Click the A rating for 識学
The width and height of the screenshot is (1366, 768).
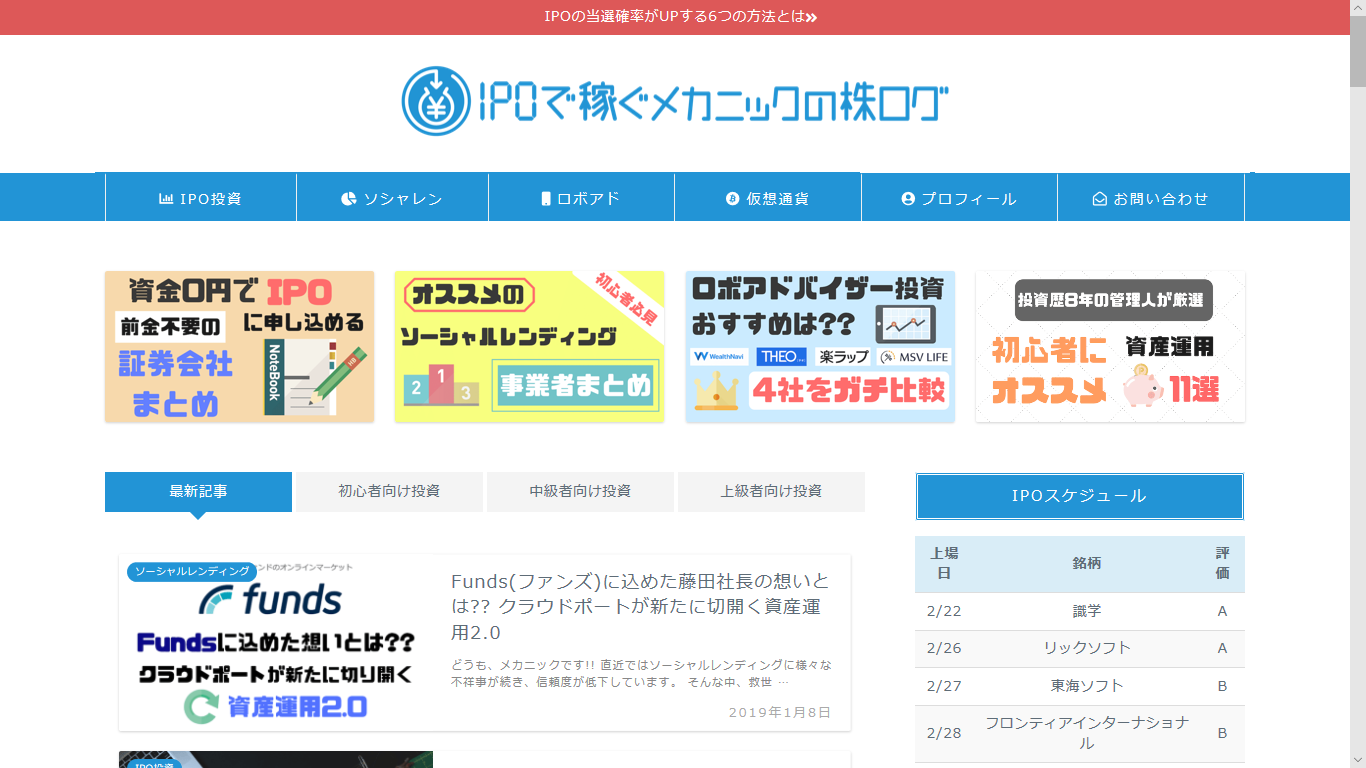point(1223,611)
